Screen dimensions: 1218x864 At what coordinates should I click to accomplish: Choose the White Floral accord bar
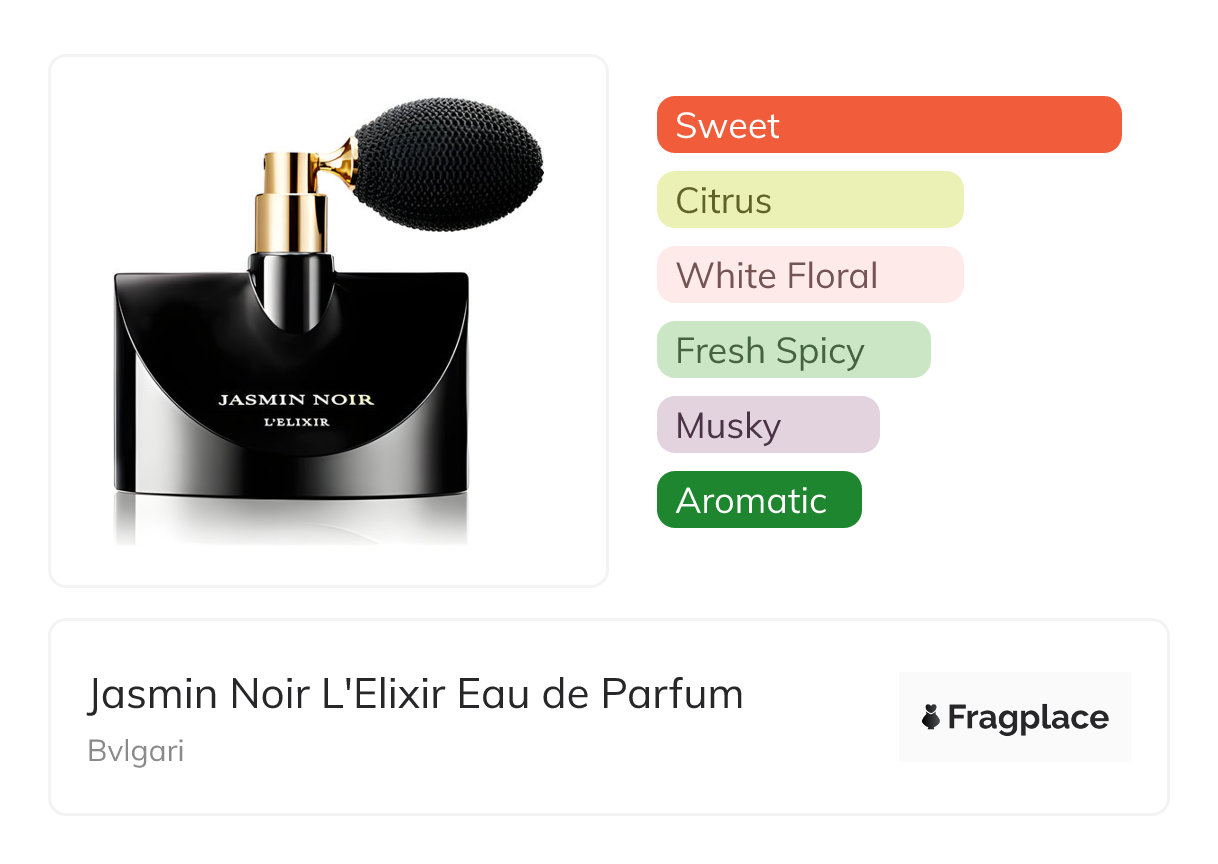point(810,275)
